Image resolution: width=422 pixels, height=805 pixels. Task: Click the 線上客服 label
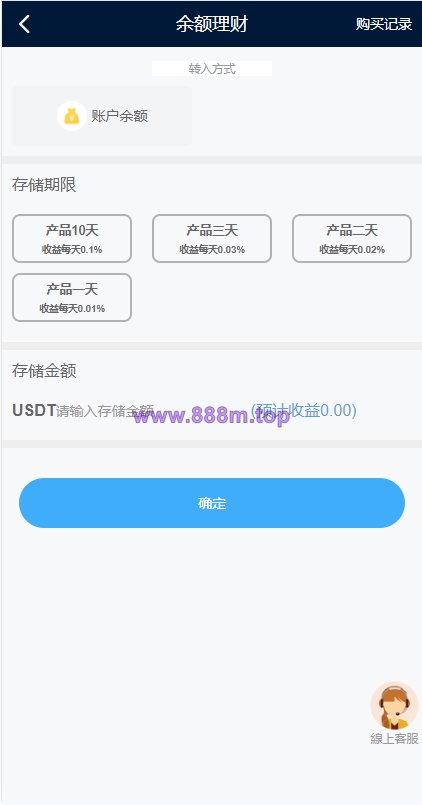[394, 738]
